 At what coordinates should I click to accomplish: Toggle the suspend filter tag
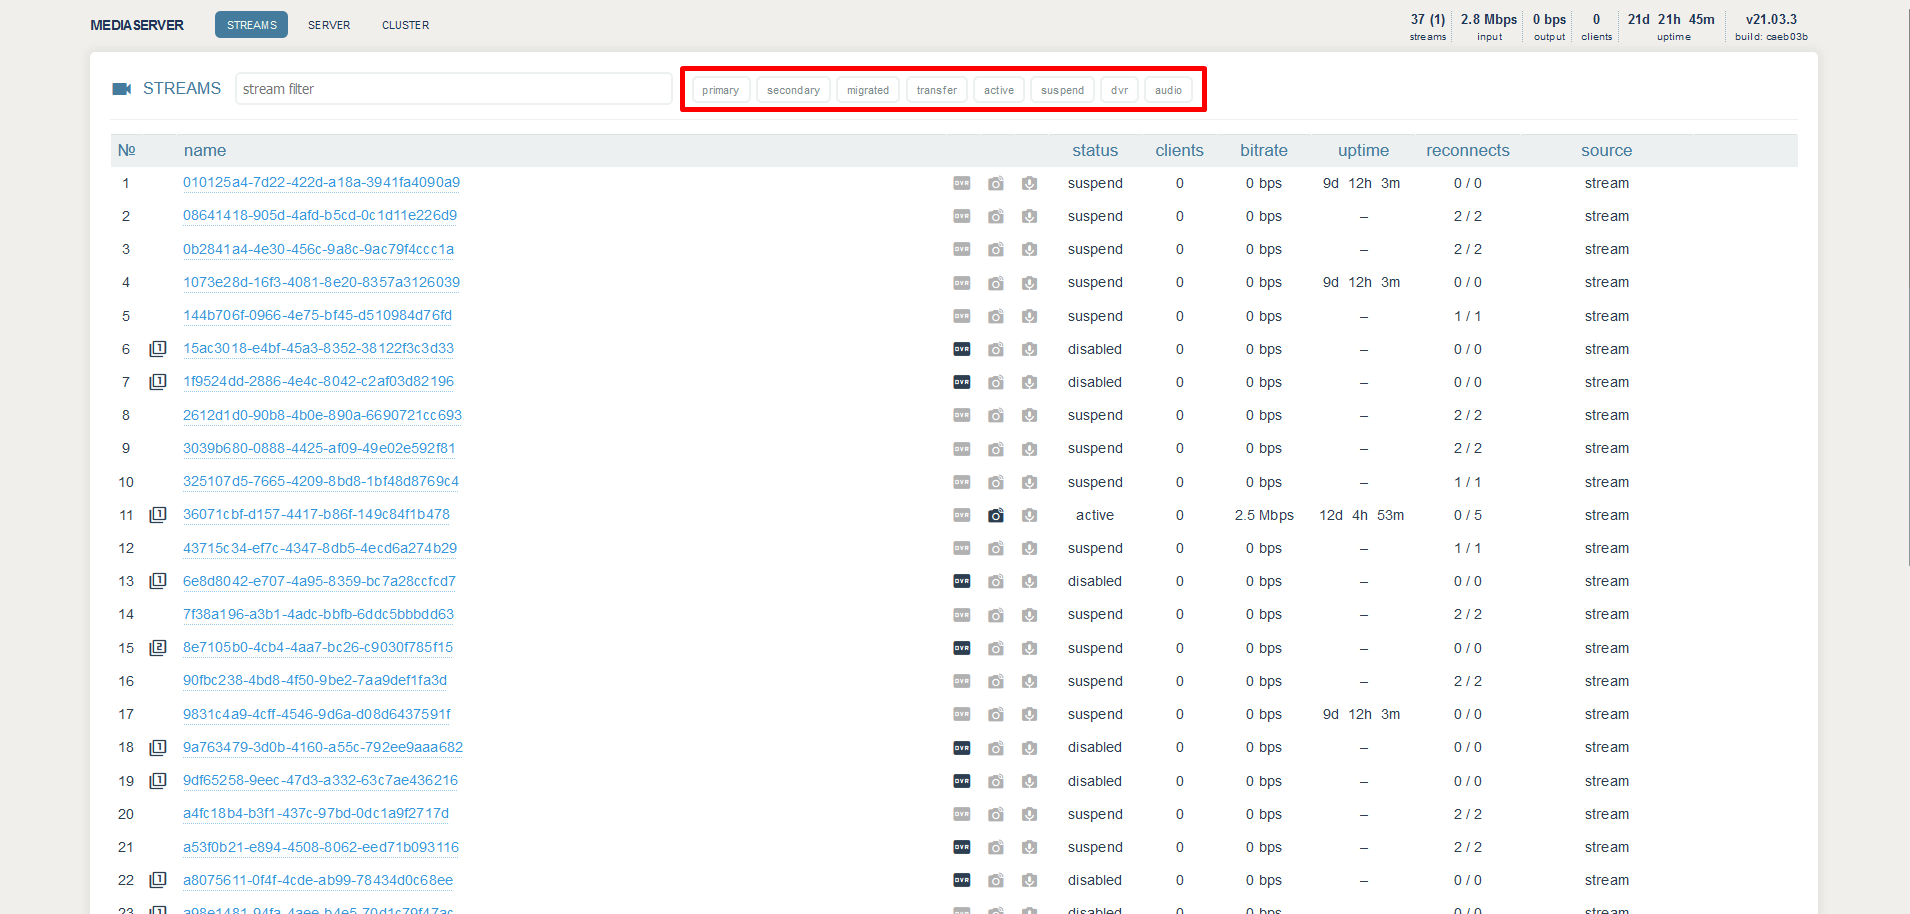pos(1062,90)
